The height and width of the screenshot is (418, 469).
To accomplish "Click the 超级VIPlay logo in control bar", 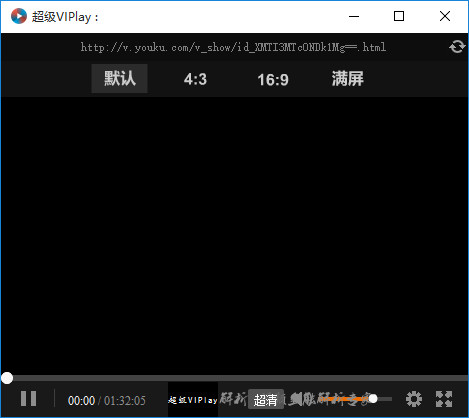I will click(x=193, y=399).
